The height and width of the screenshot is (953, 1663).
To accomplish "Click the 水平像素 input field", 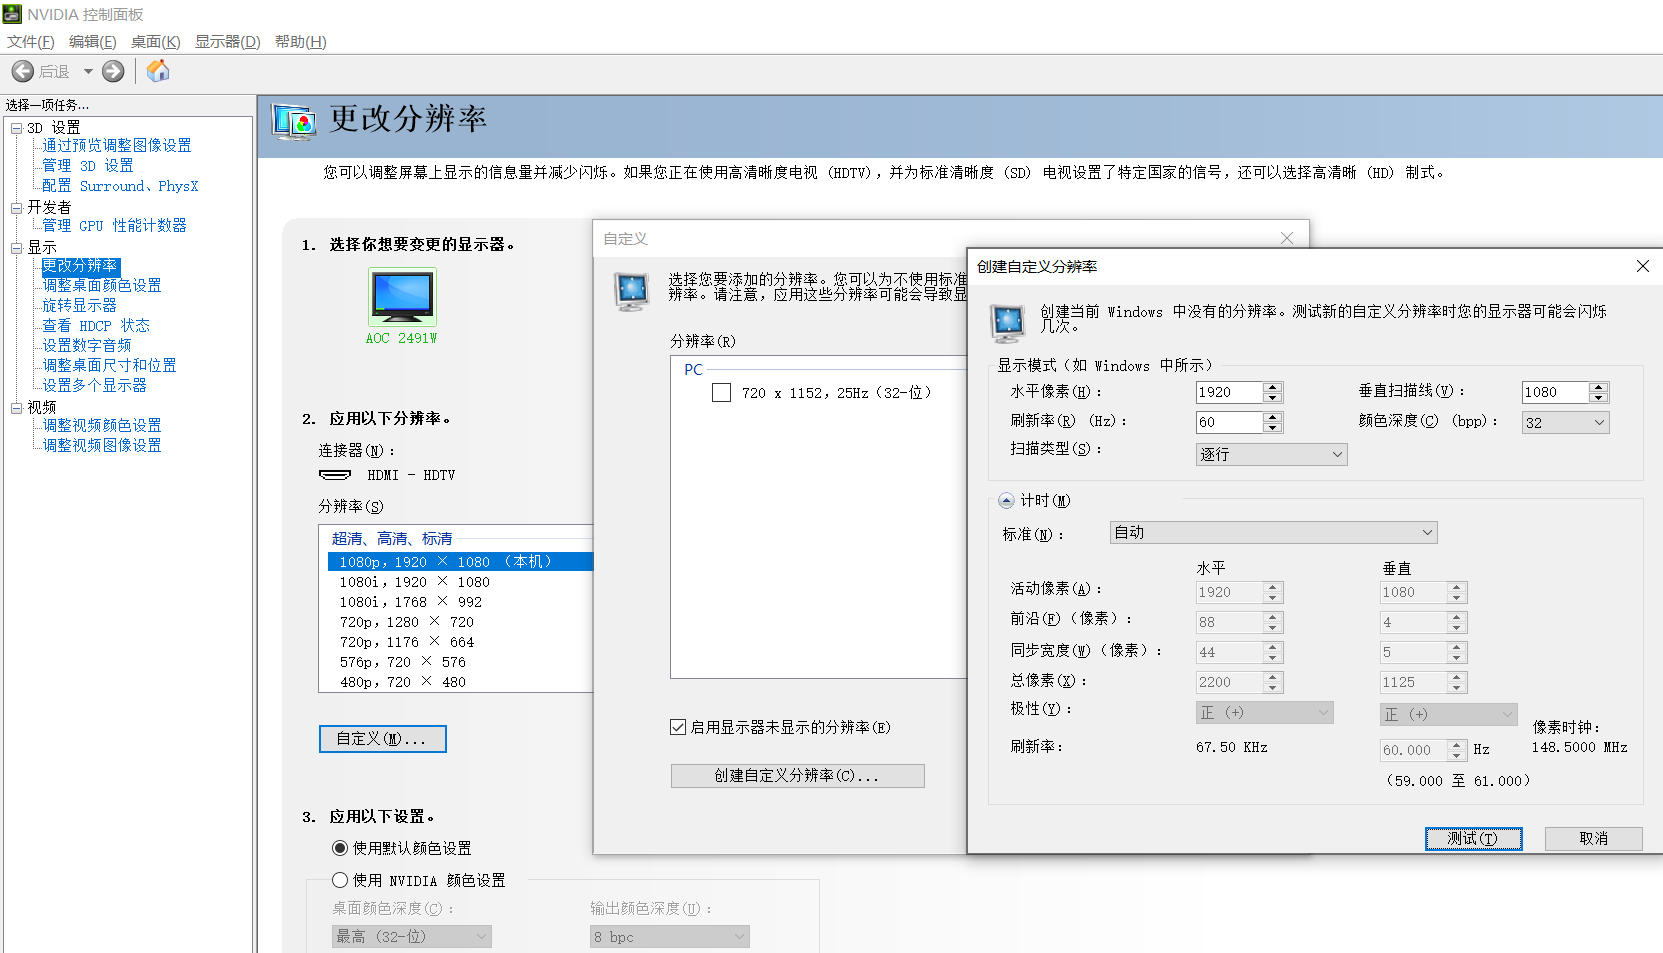I will click(x=1229, y=392).
